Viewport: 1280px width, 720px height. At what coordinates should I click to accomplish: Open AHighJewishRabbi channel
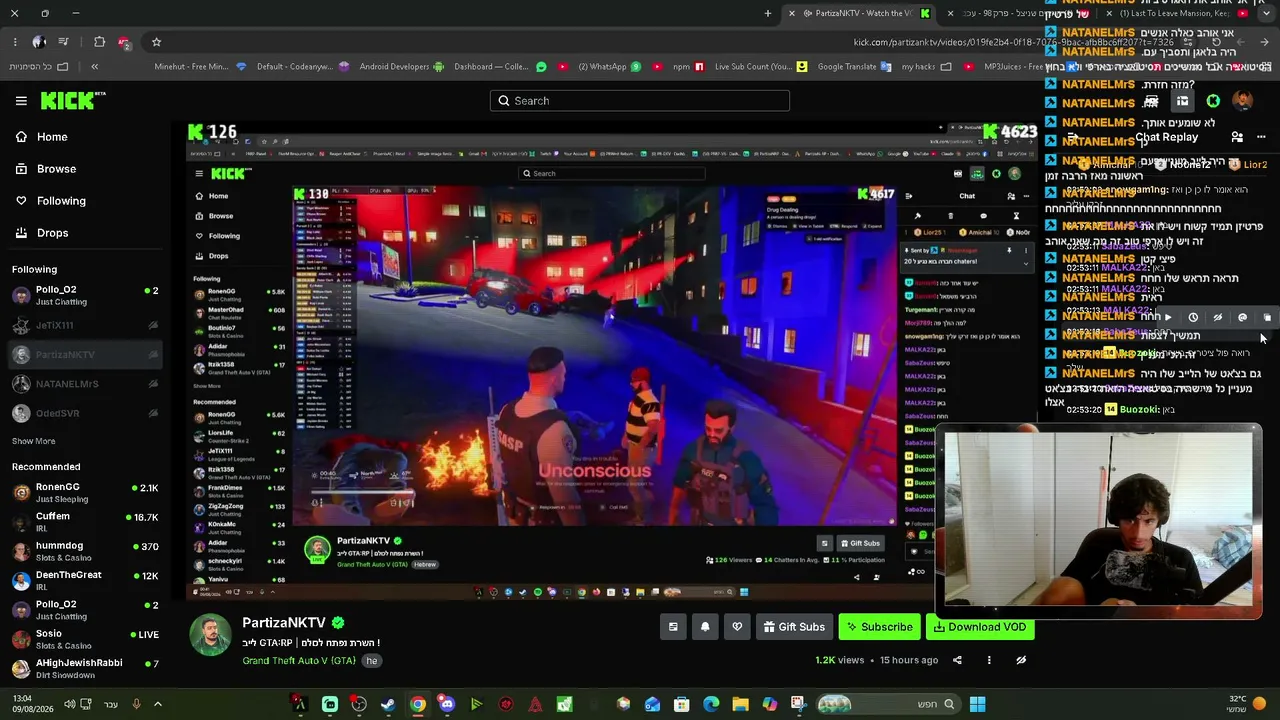pyautogui.click(x=84, y=669)
